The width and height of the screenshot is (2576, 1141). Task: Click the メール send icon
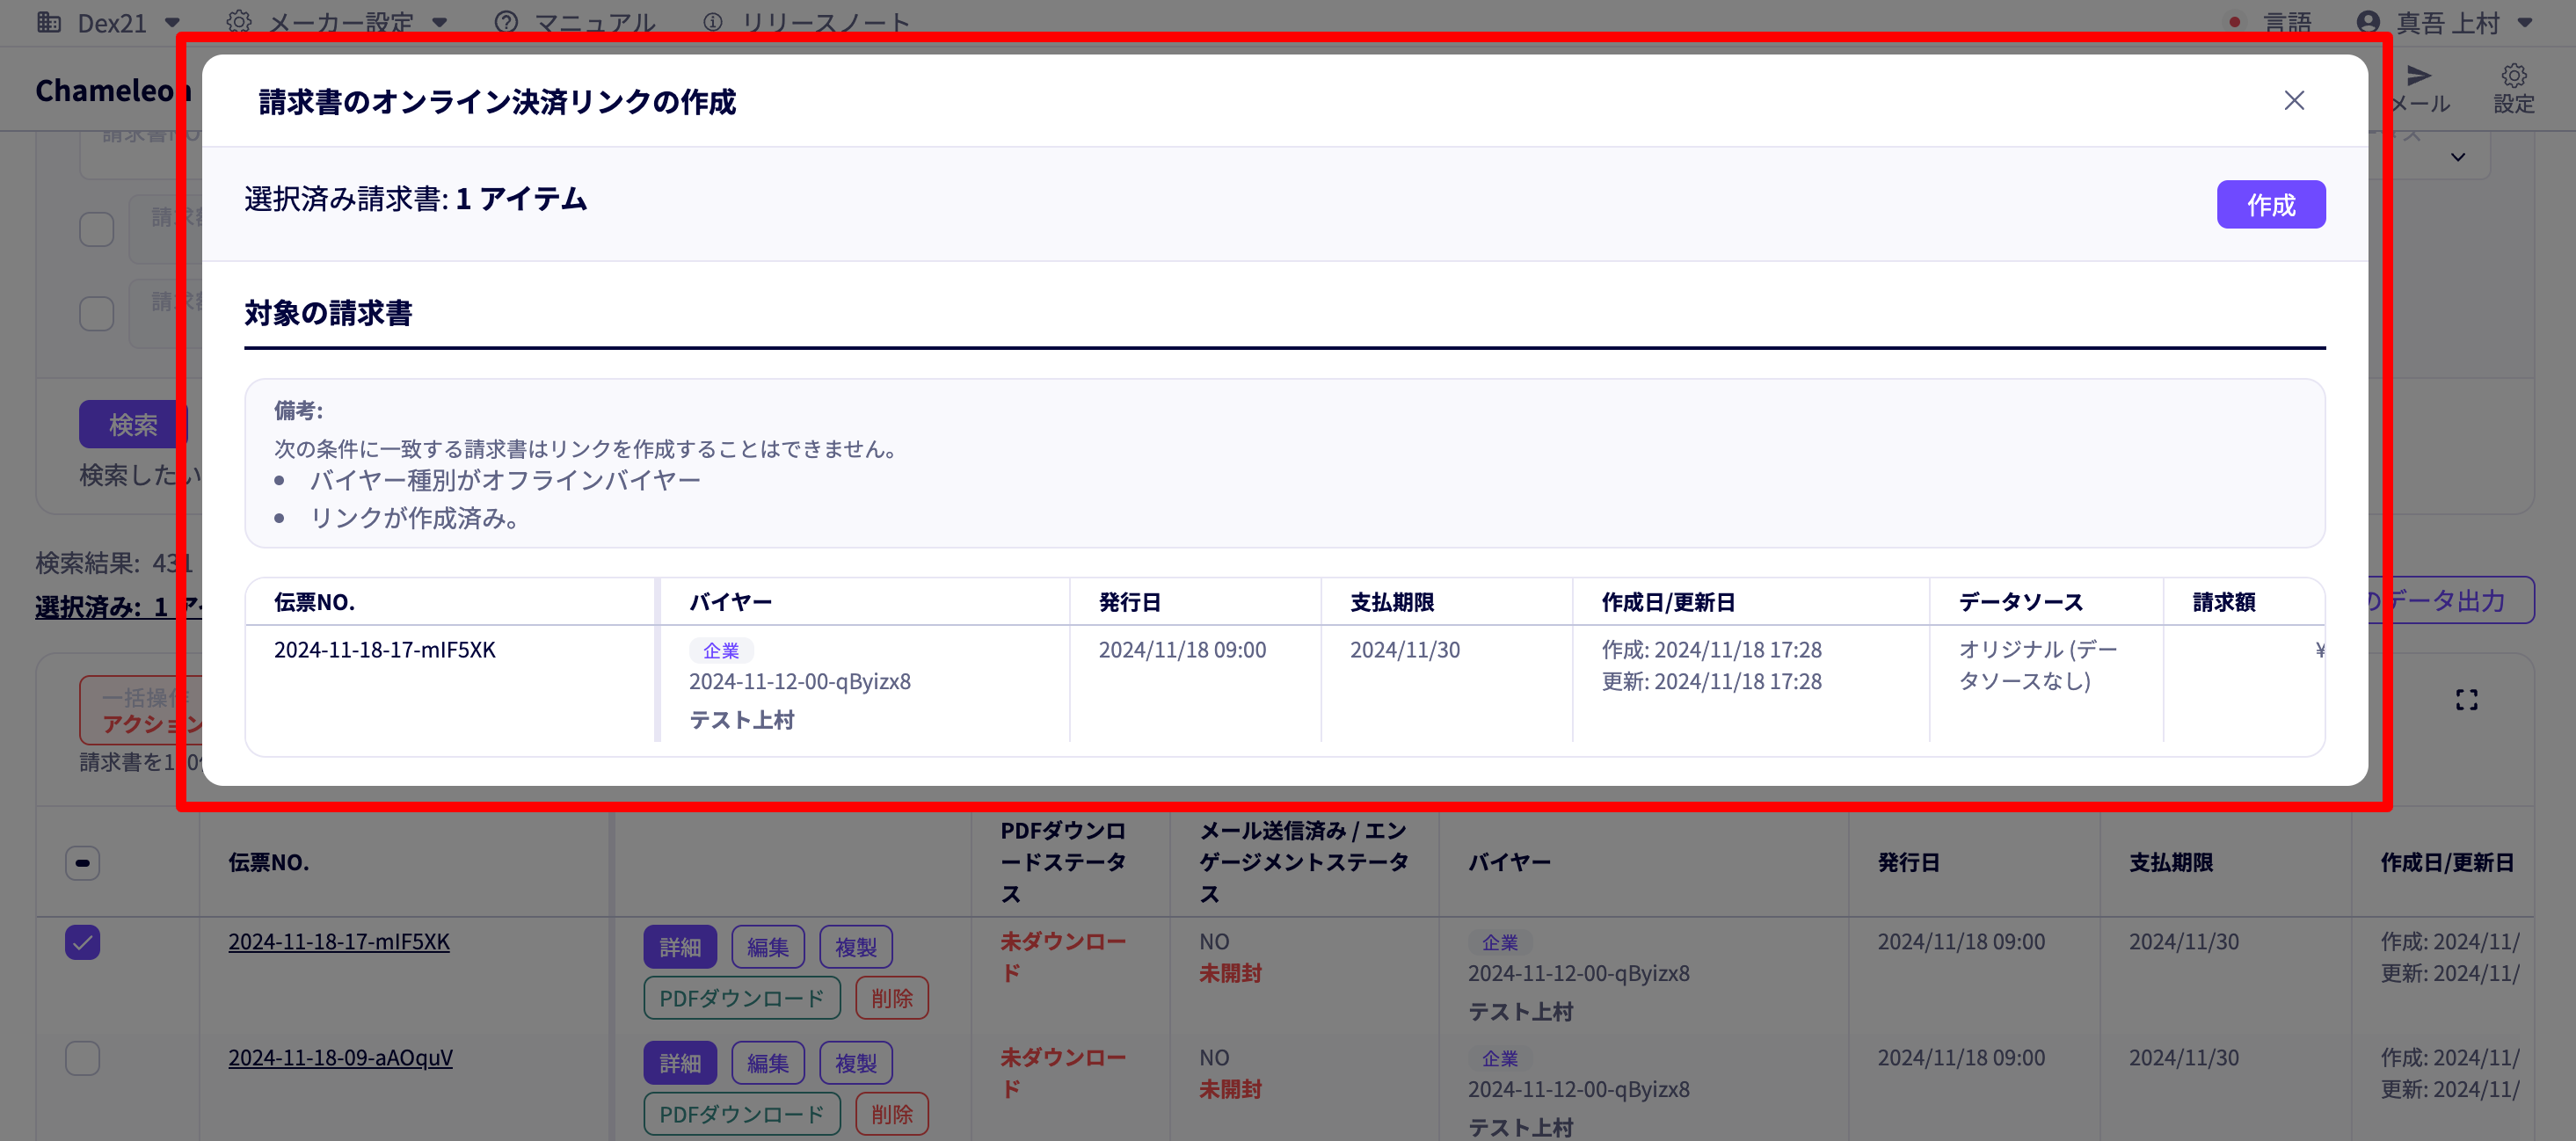(x=2418, y=76)
